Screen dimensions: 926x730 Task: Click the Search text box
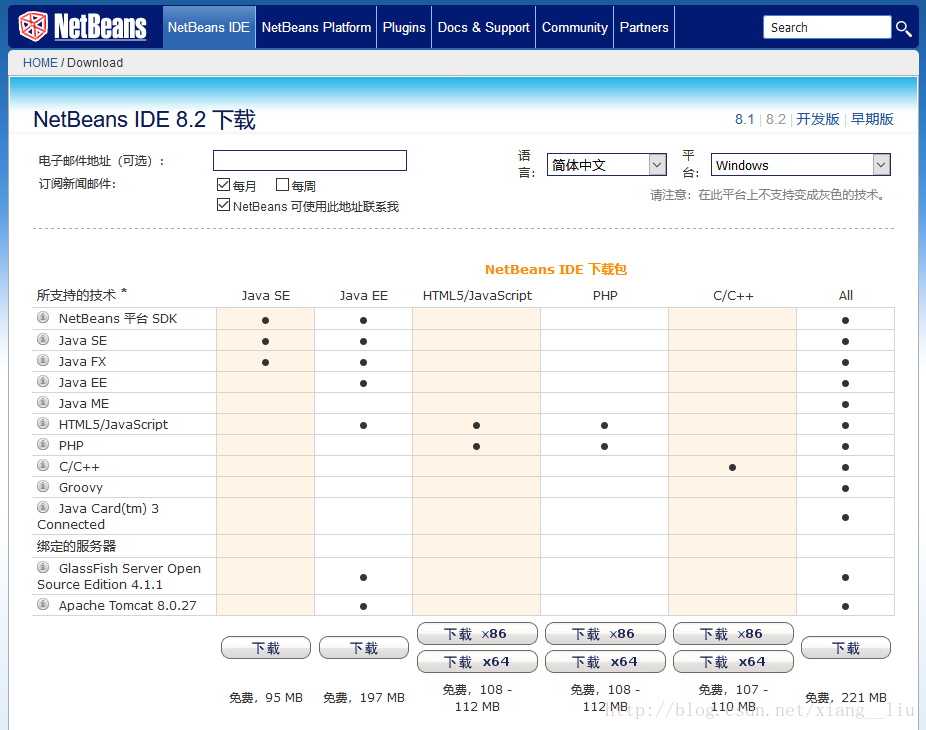click(827, 27)
